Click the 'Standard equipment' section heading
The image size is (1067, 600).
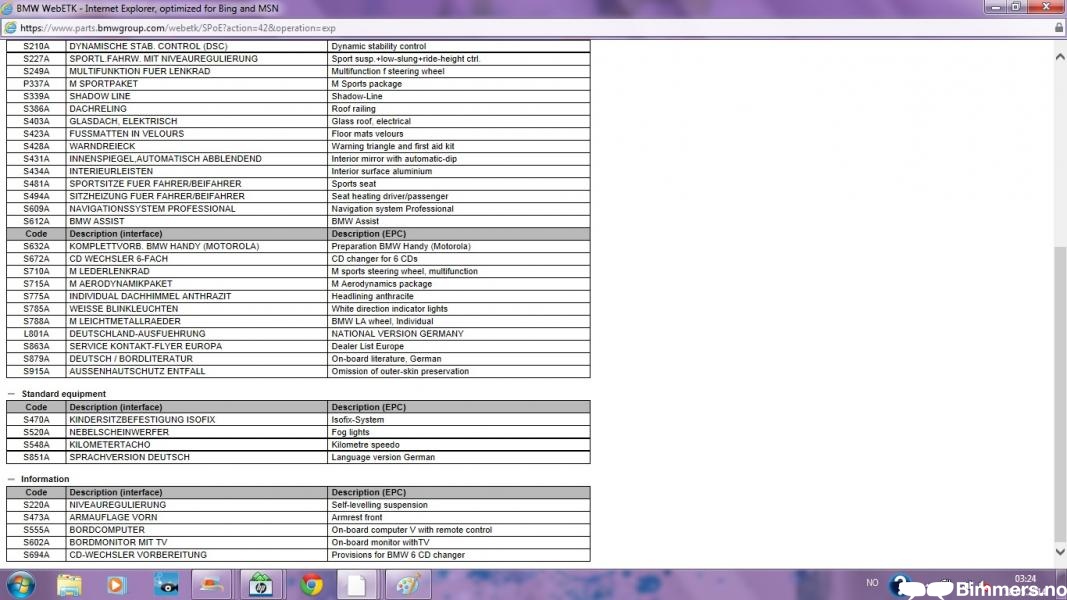point(63,394)
